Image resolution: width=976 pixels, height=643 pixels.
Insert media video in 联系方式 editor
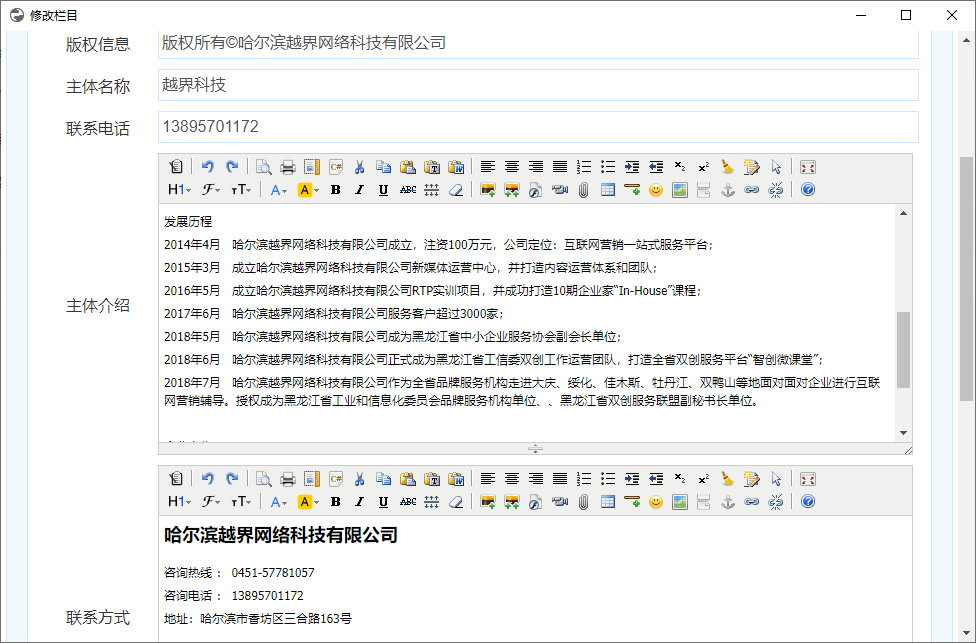point(560,502)
